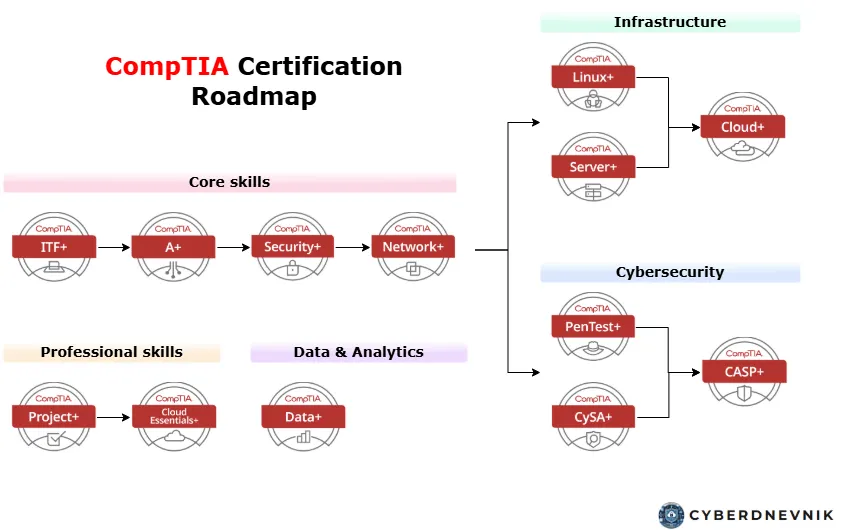Click the Security+ badge with lock icon
841x530 pixels.
tap(292, 247)
